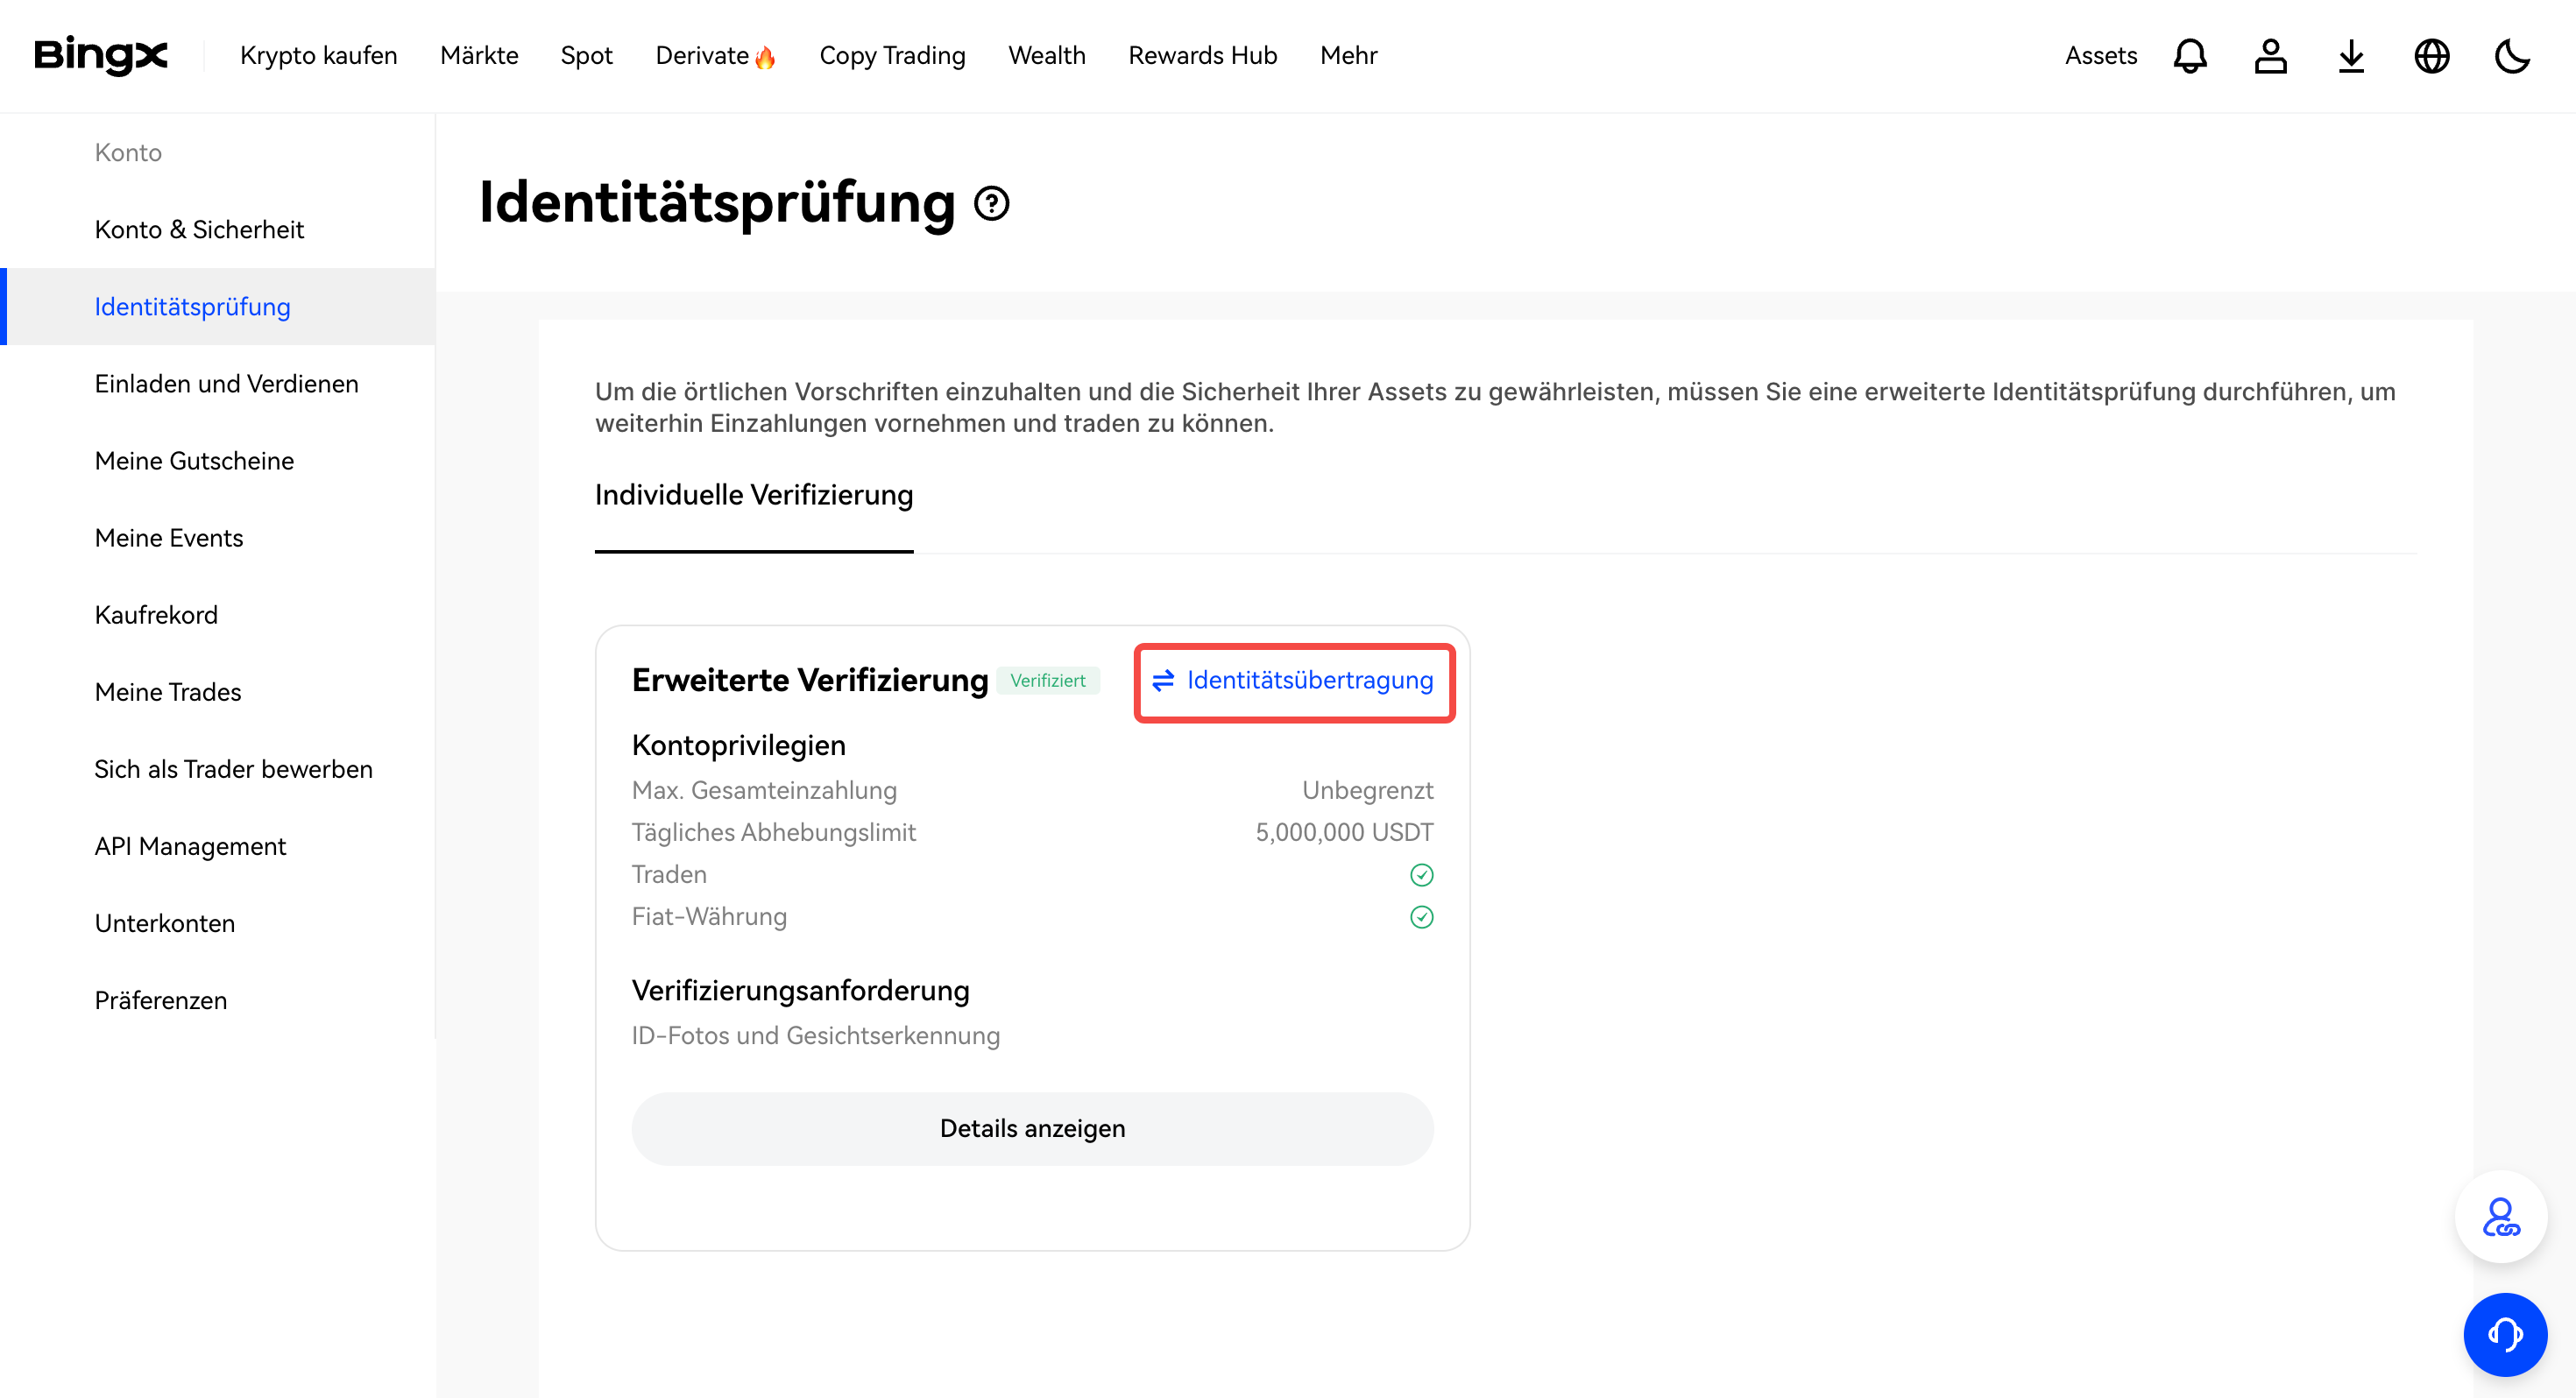This screenshot has width=2576, height=1398.
Task: Select the Individuelle Verifizierung tab
Action: tap(753, 495)
